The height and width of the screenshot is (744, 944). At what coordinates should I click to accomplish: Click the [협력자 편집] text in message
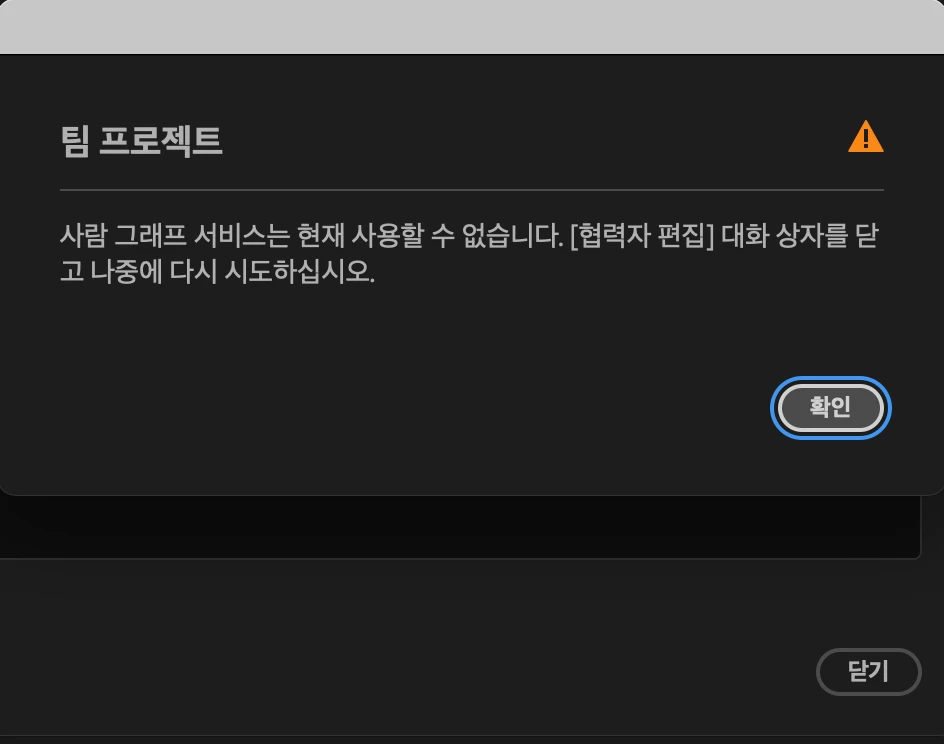(642, 235)
